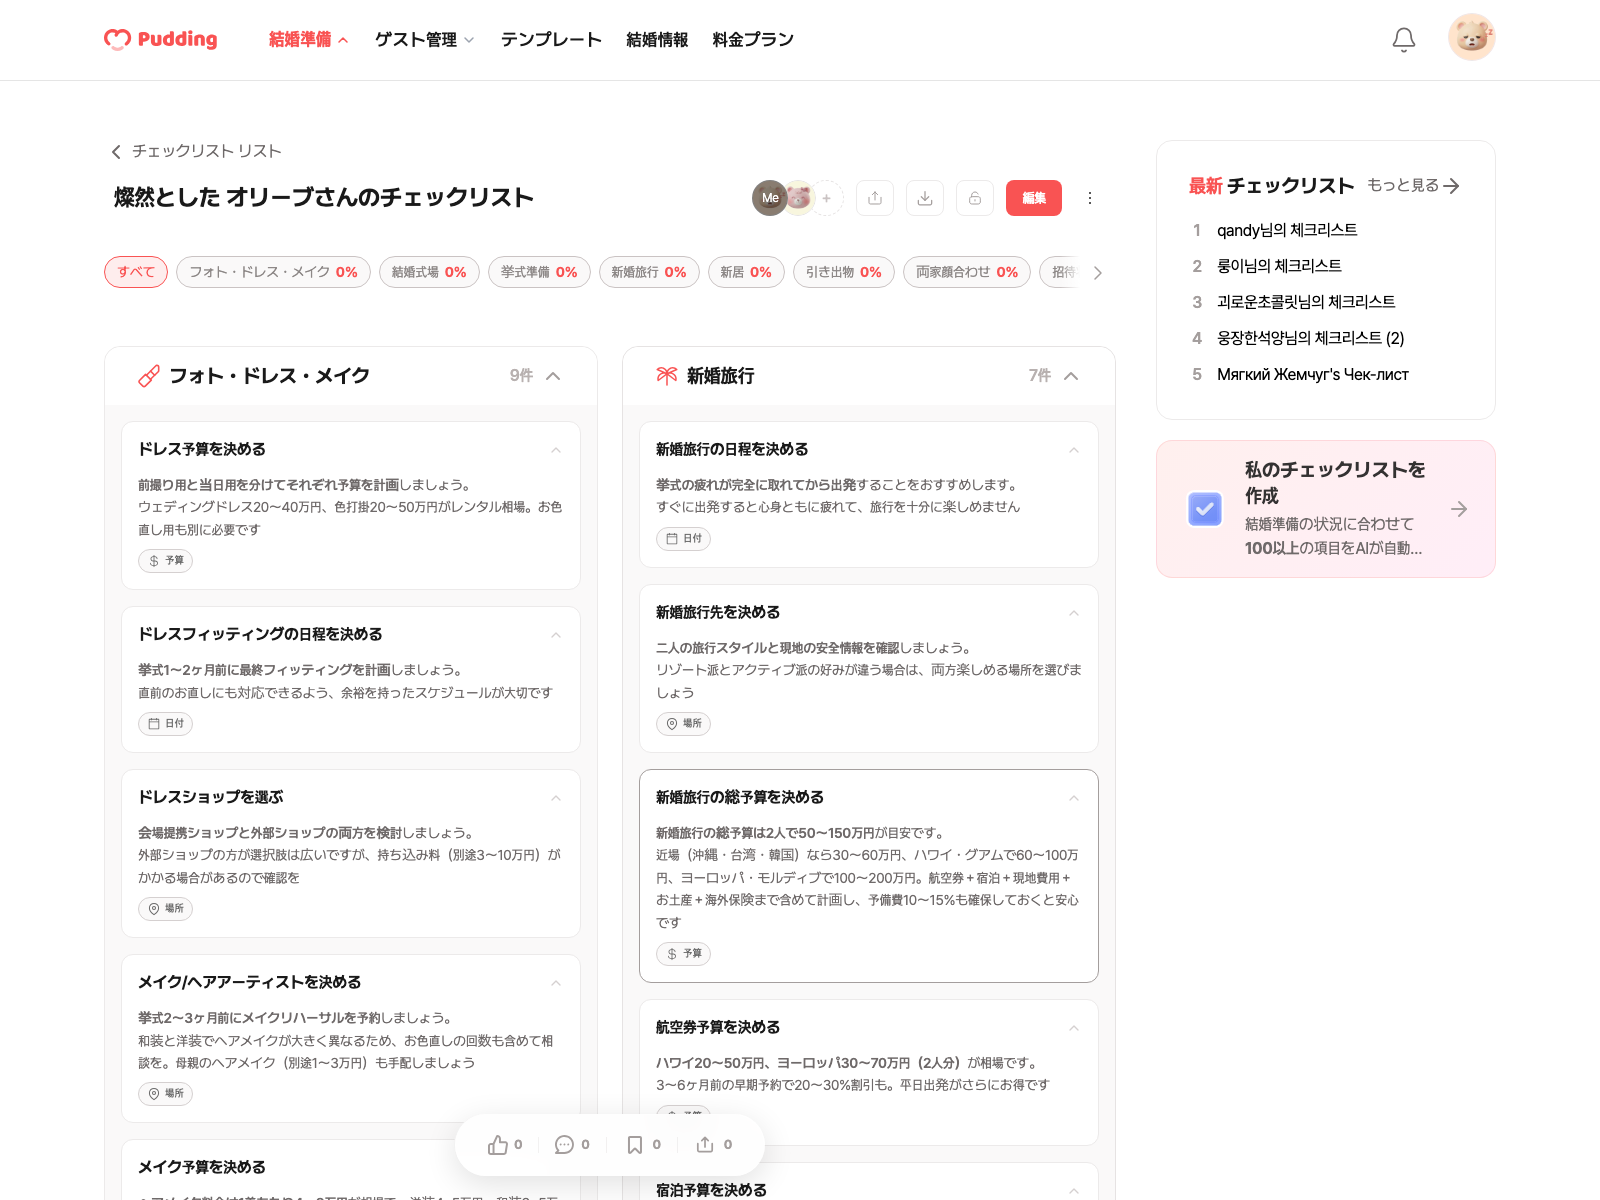Open the three-dot more options menu
1600x1200 pixels.
1090,198
